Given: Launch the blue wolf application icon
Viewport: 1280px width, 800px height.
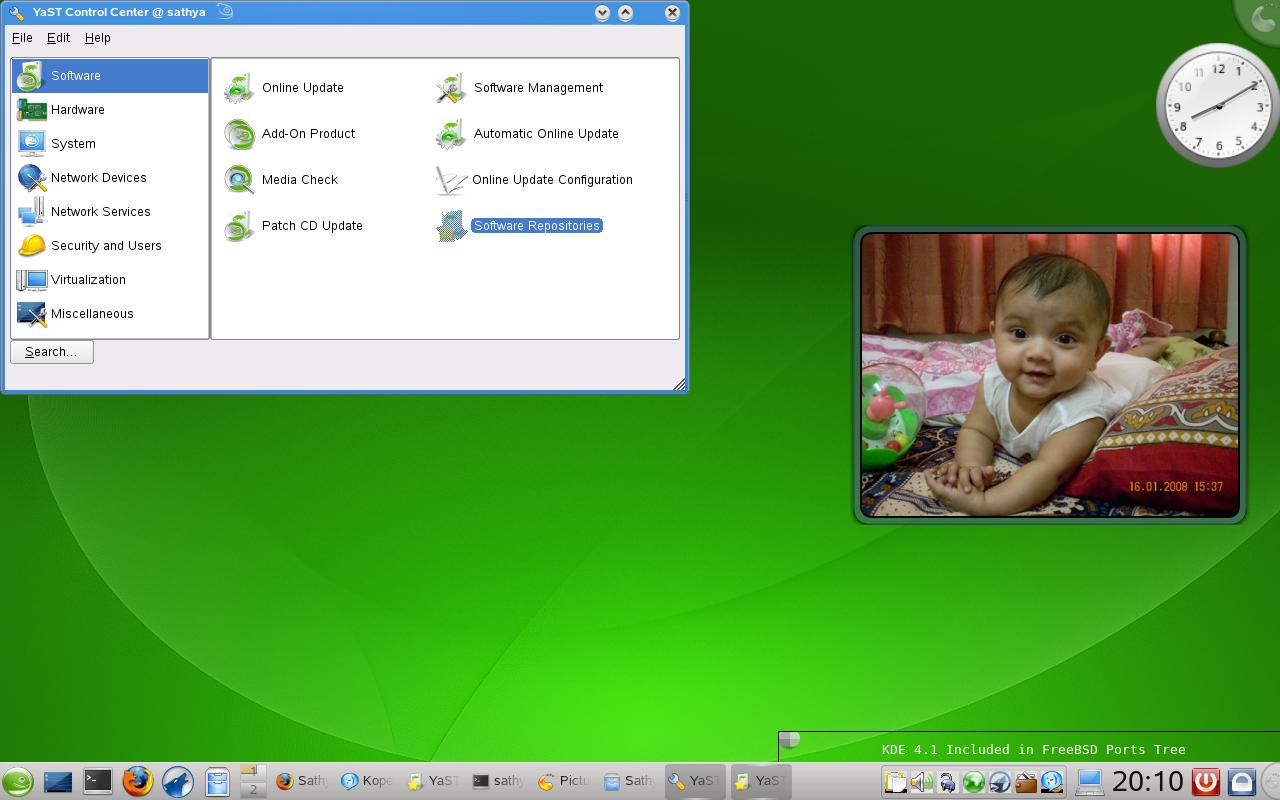Looking at the screenshot, I should (178, 781).
